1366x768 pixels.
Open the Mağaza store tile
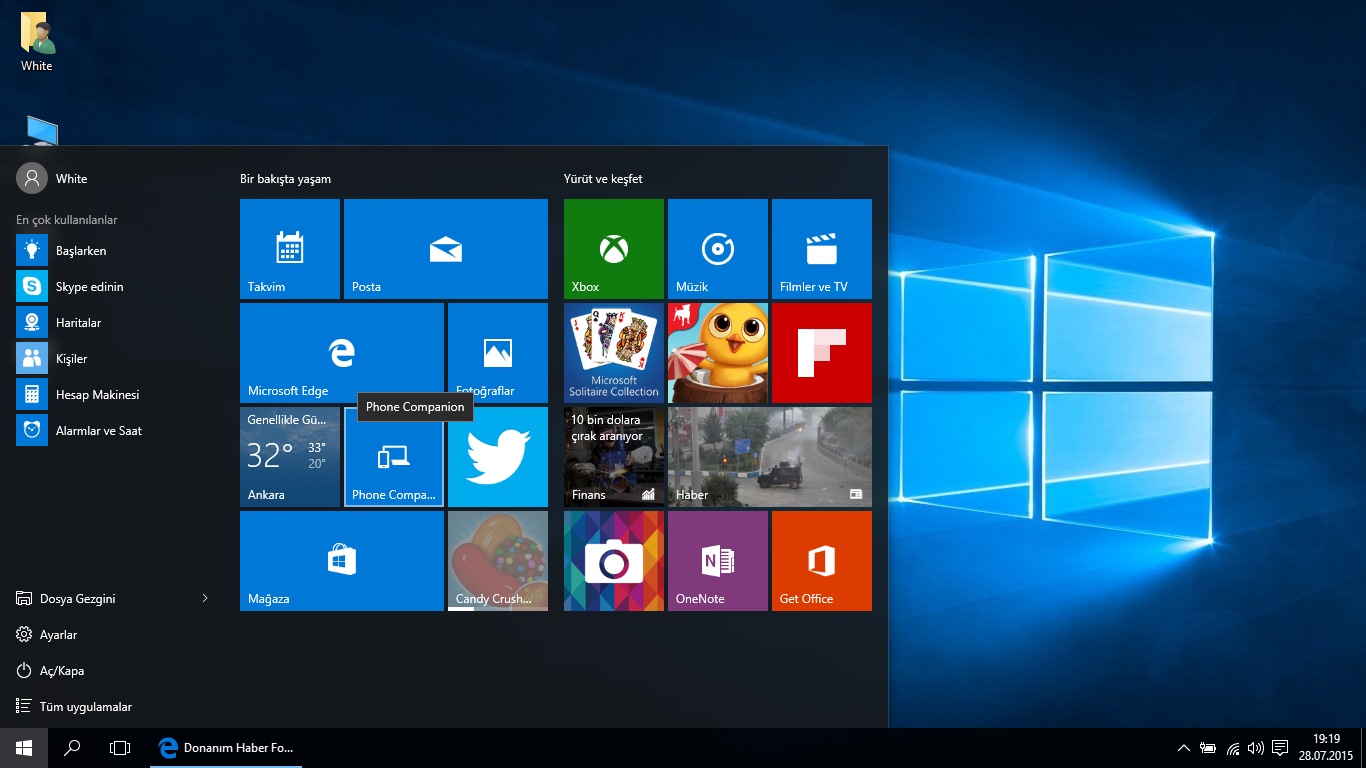(342, 561)
